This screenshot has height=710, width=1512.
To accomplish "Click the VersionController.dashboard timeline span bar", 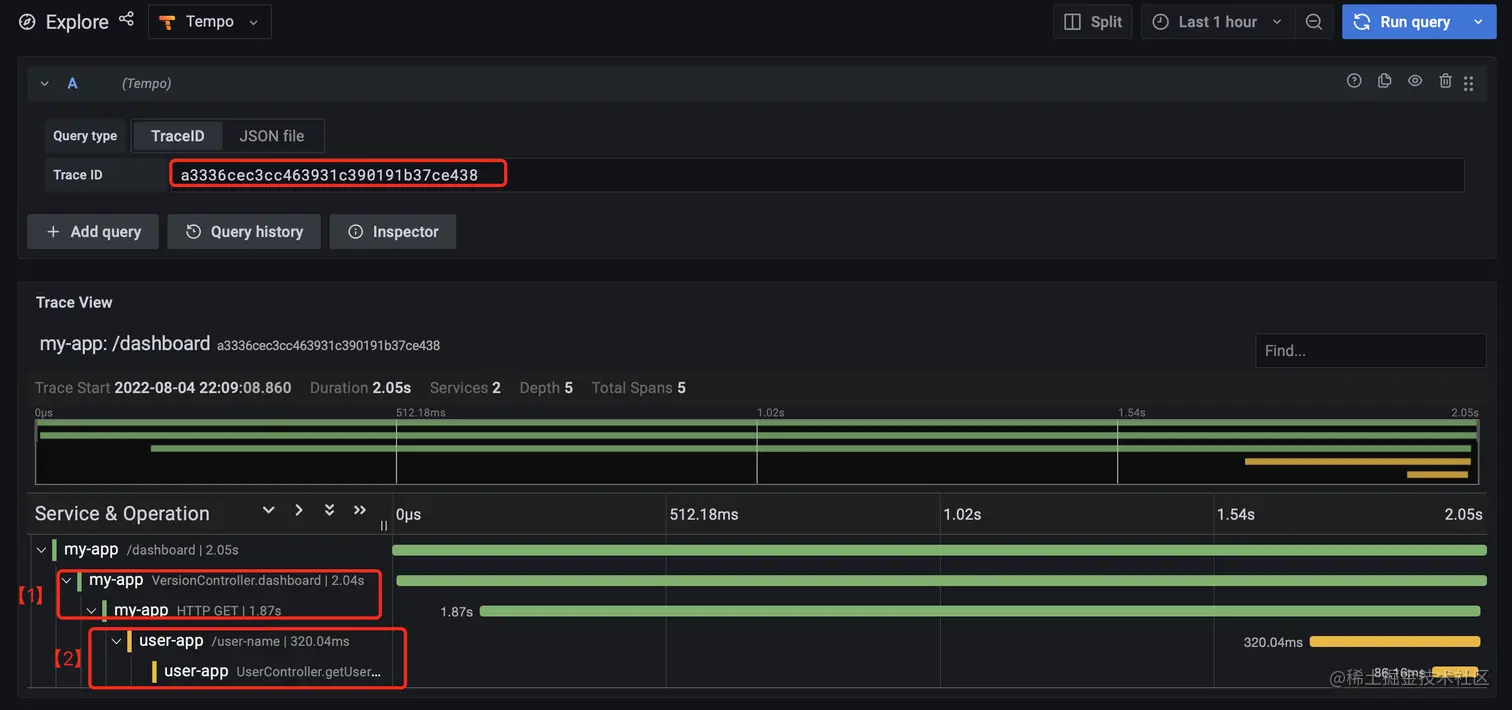I will click(942, 581).
